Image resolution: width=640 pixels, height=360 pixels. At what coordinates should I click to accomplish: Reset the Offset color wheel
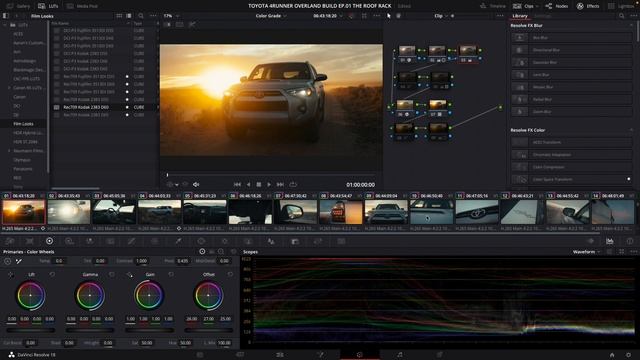click(x=231, y=275)
